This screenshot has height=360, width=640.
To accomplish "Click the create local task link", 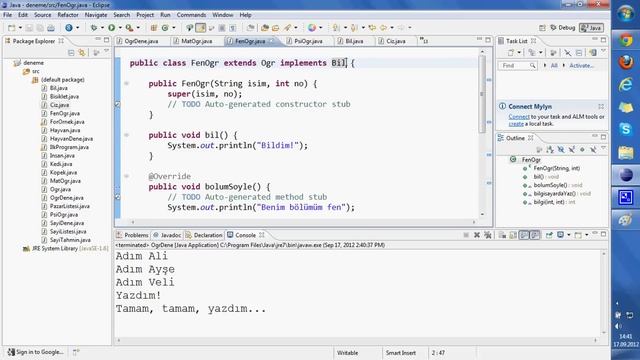I will (516, 124).
